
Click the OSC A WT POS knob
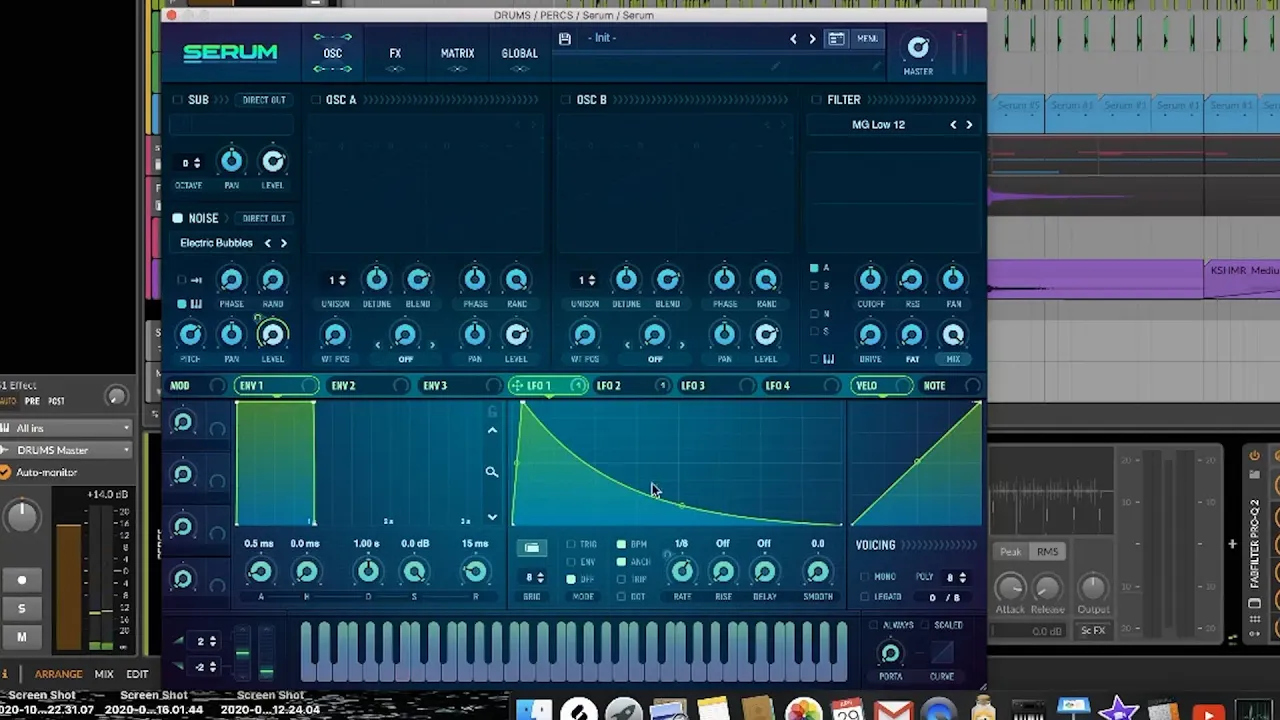click(335, 335)
